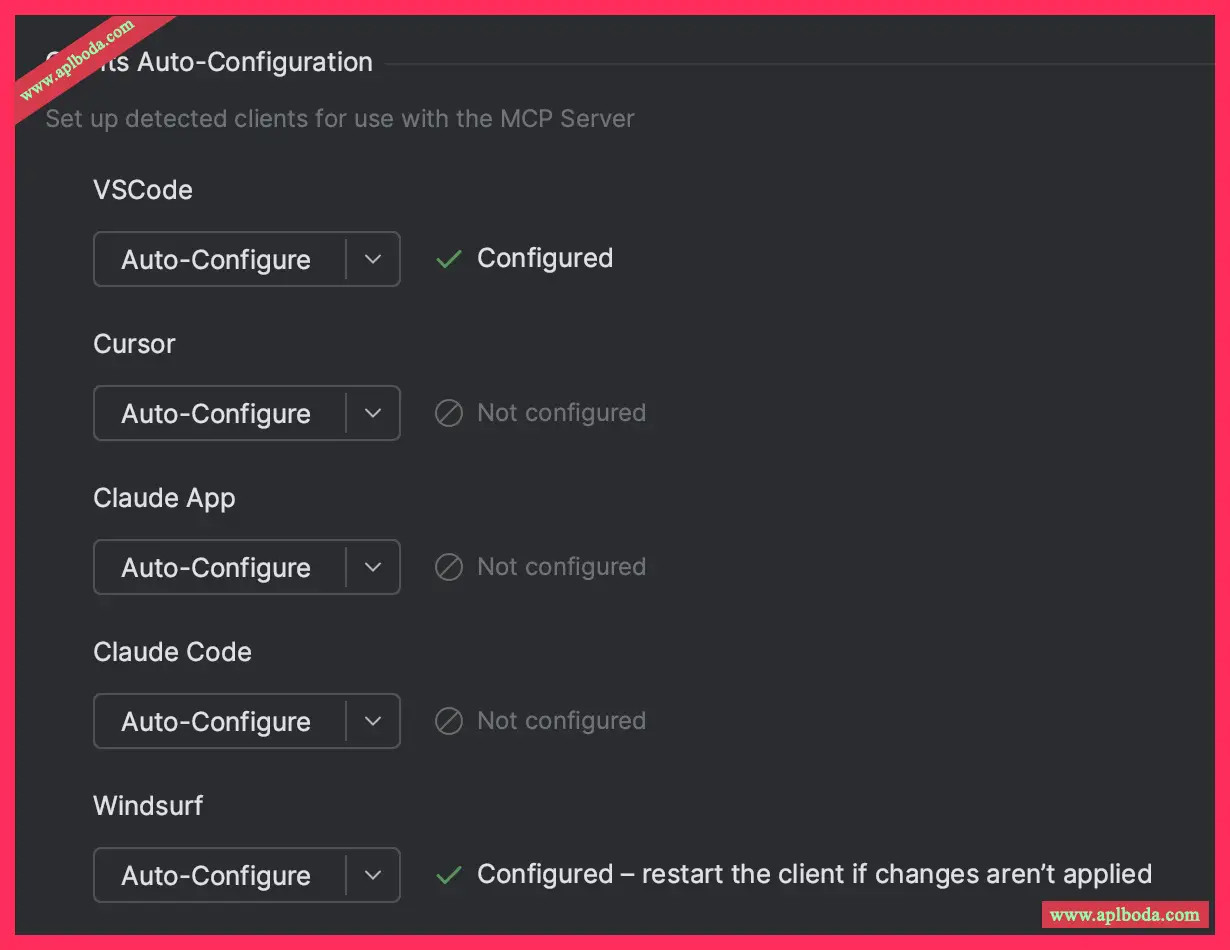Click the green checkmark in Windsurf status
The width and height of the screenshot is (1230, 950).
[x=449, y=875]
